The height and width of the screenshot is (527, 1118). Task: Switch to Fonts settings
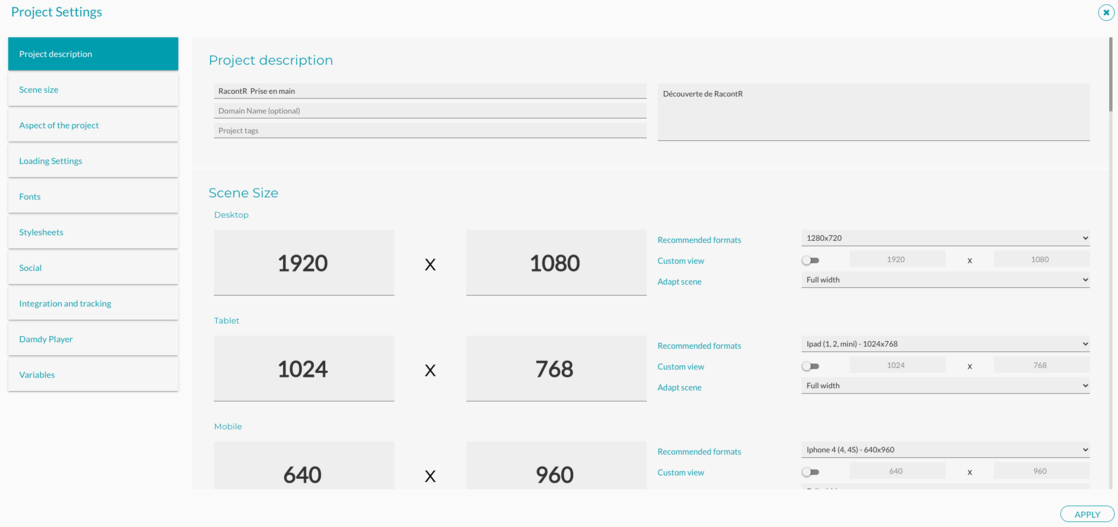pos(93,197)
